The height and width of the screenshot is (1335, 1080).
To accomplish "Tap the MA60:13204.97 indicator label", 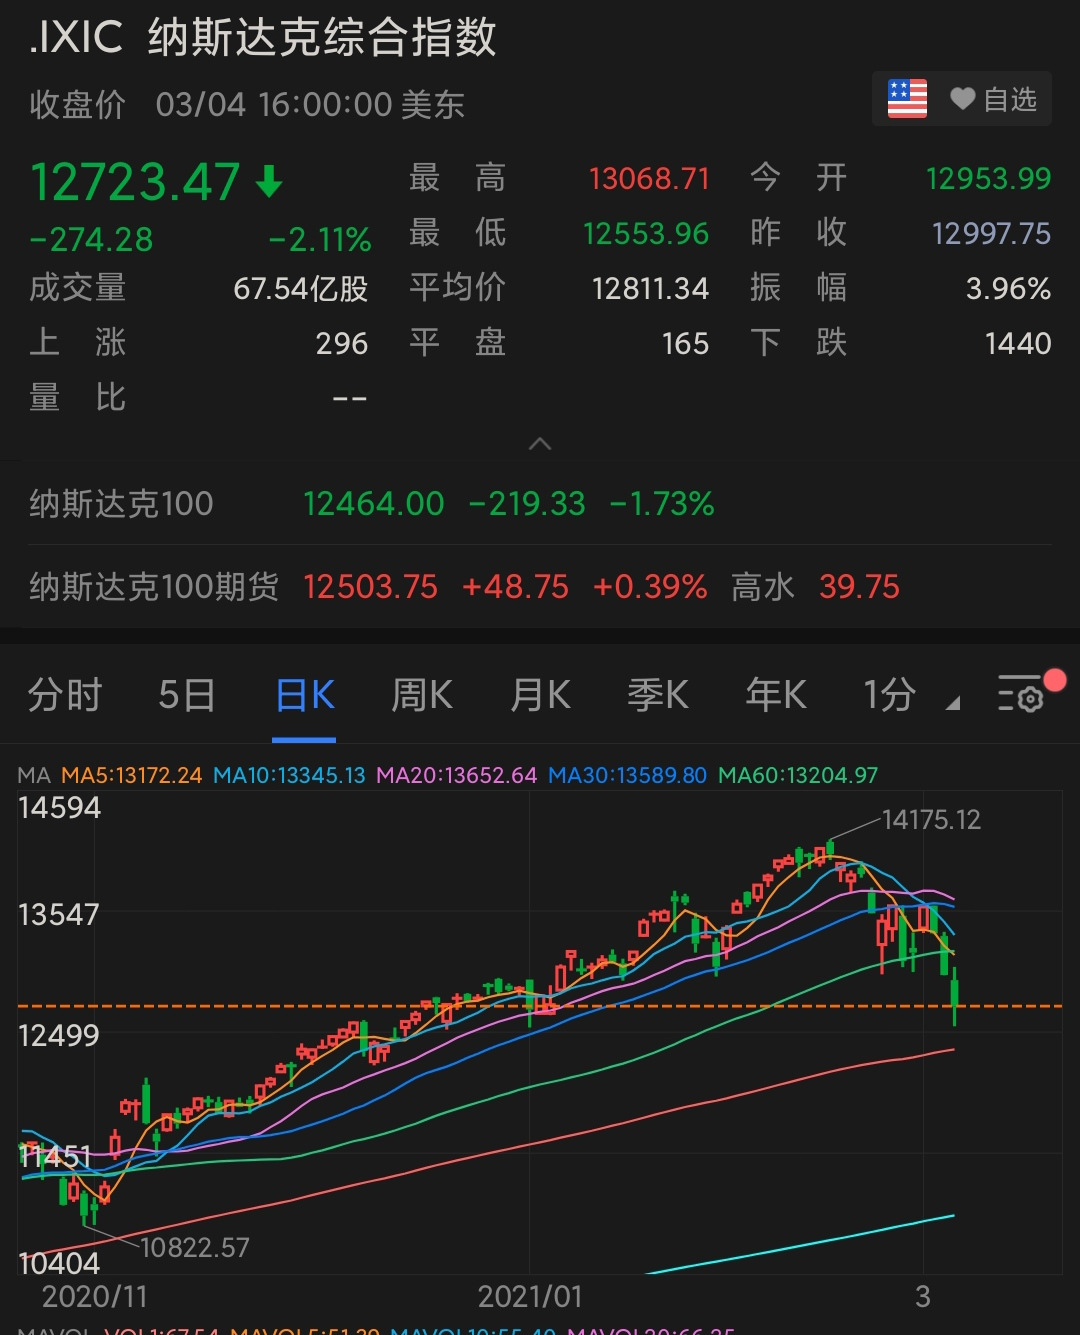I will [x=798, y=775].
